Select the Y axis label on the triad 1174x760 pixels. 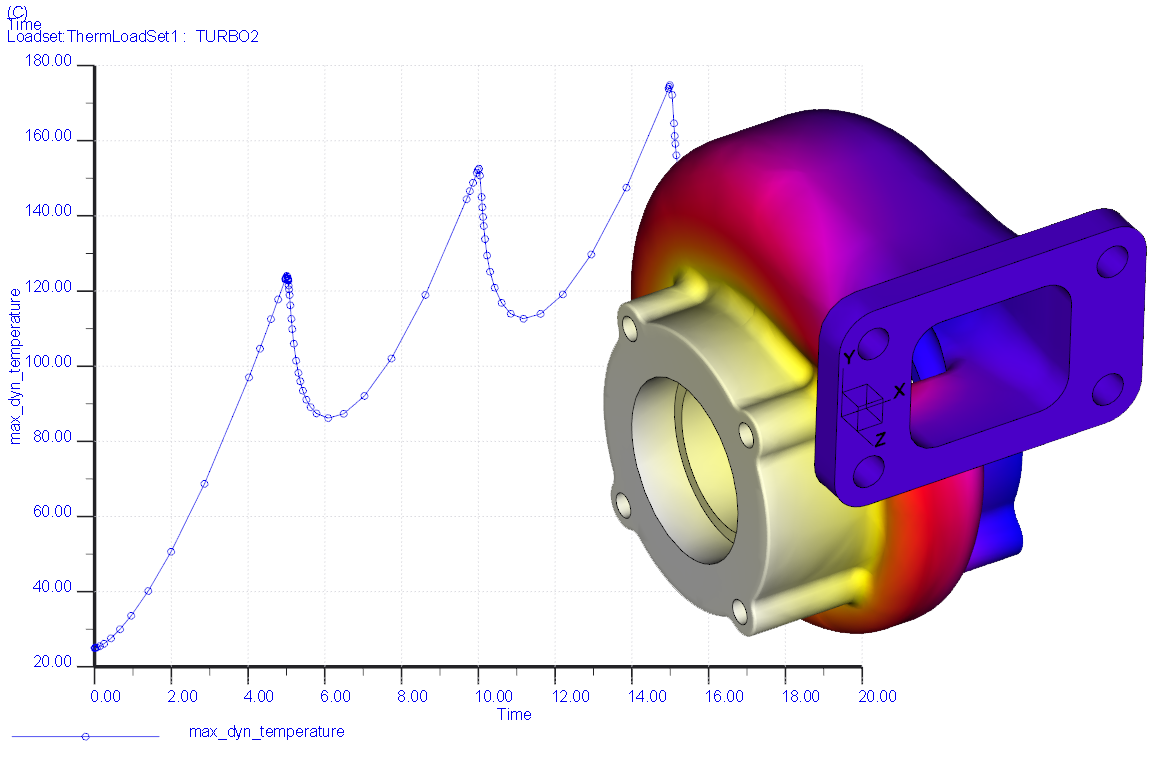(848, 356)
